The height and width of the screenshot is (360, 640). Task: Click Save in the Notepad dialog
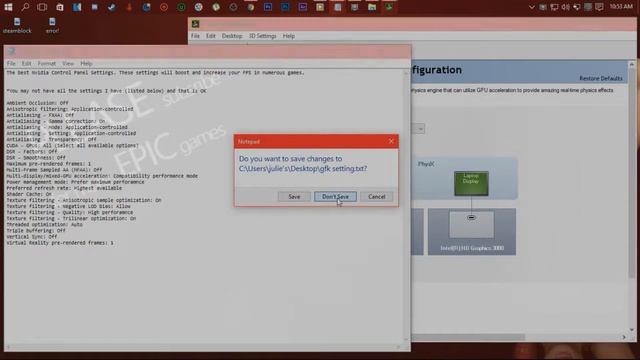click(294, 197)
